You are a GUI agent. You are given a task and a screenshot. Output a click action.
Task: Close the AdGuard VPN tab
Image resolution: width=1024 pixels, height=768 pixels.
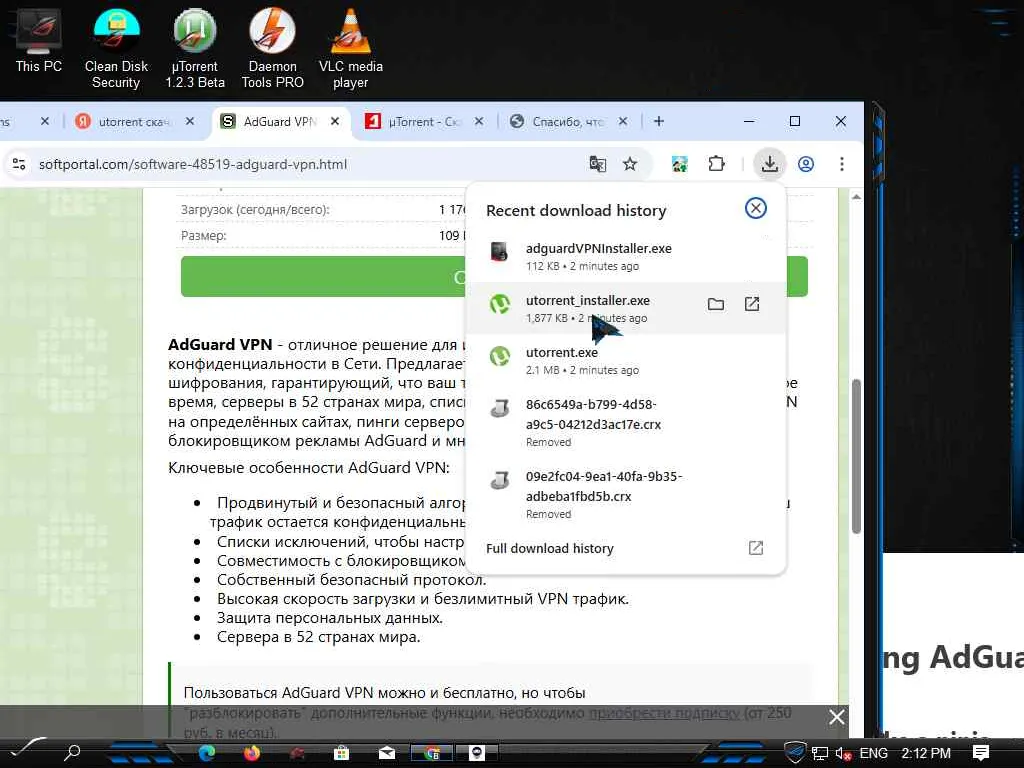point(335,121)
